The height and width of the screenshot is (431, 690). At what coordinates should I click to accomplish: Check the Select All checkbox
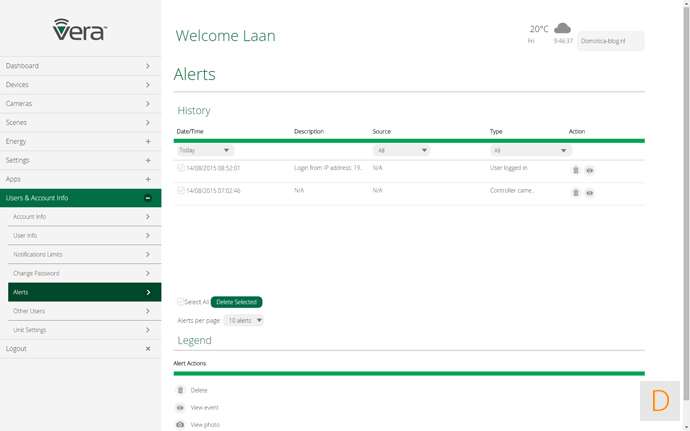point(180,301)
